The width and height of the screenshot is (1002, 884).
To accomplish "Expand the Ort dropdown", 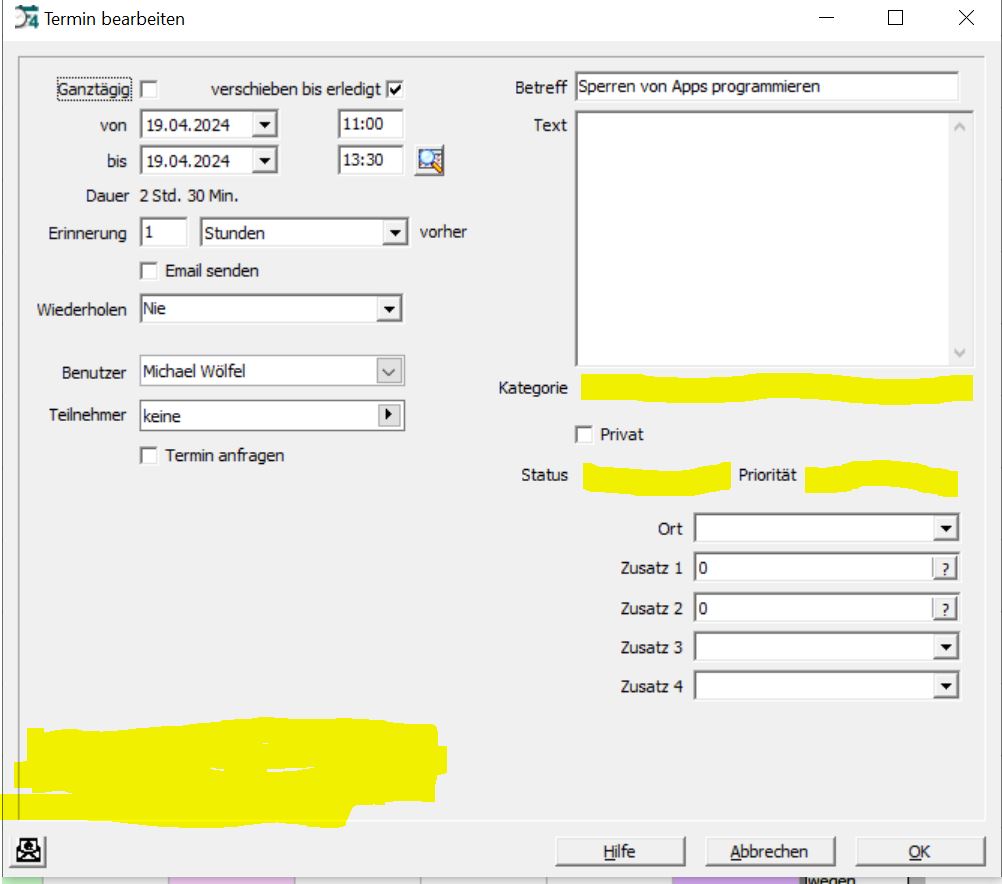I will [x=945, y=528].
